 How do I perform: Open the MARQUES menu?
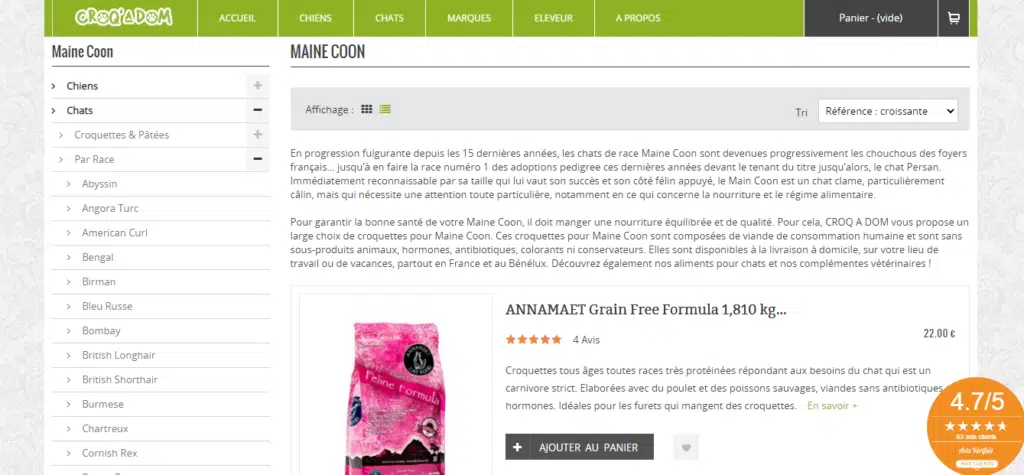click(469, 18)
